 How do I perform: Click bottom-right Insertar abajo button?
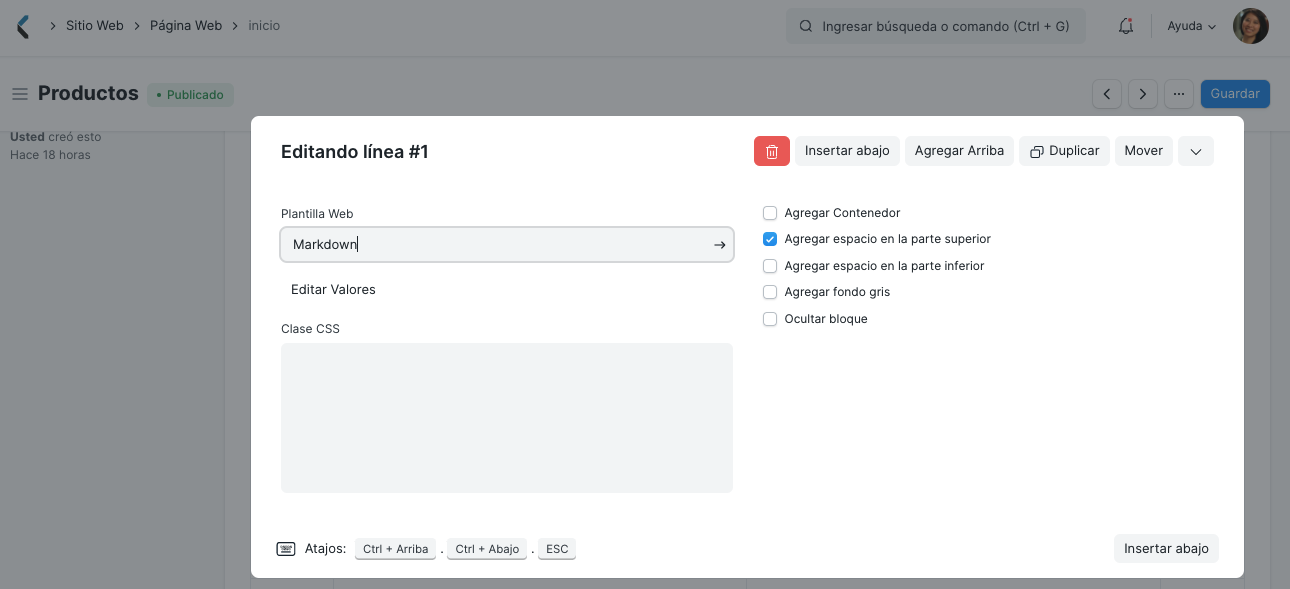(x=1166, y=548)
